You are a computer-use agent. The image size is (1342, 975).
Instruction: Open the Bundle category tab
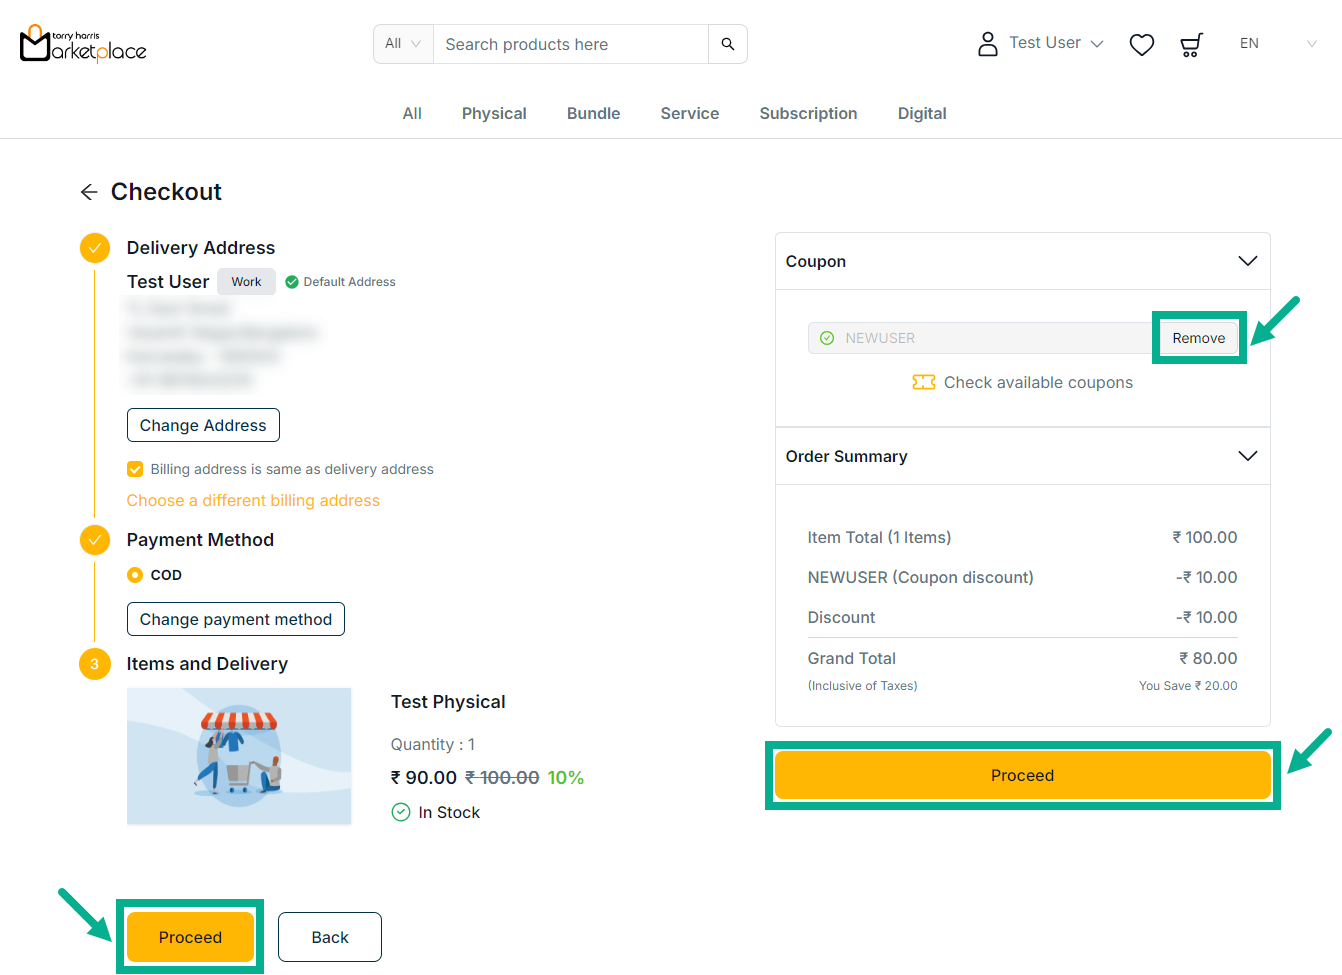tap(593, 114)
